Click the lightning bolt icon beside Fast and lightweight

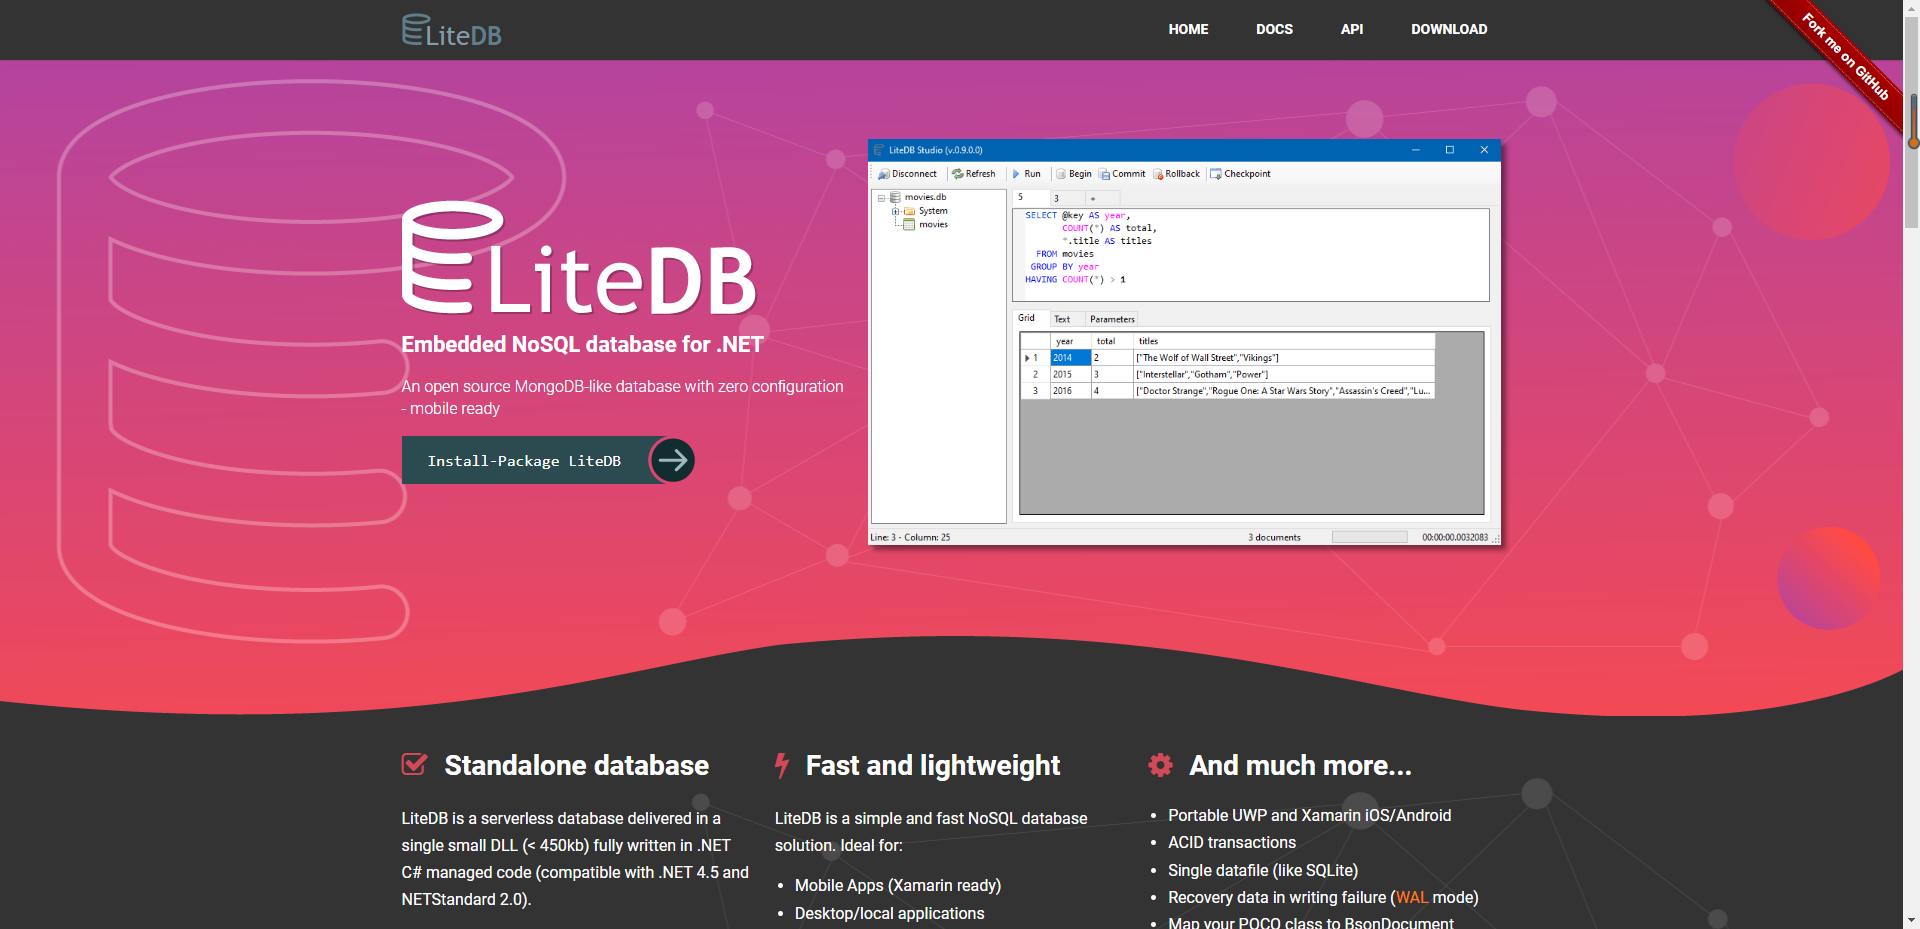coord(782,765)
